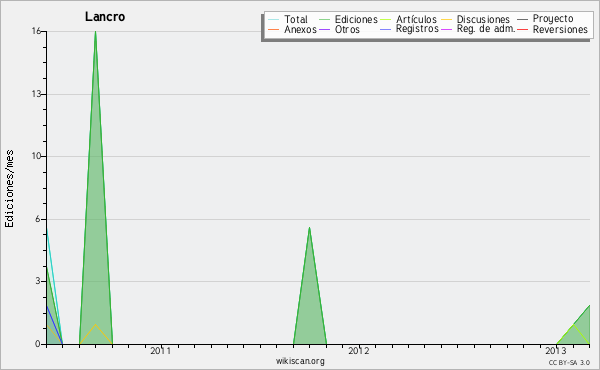Click the wikiscan.org credit text
This screenshot has width=600, height=370.
point(300,361)
